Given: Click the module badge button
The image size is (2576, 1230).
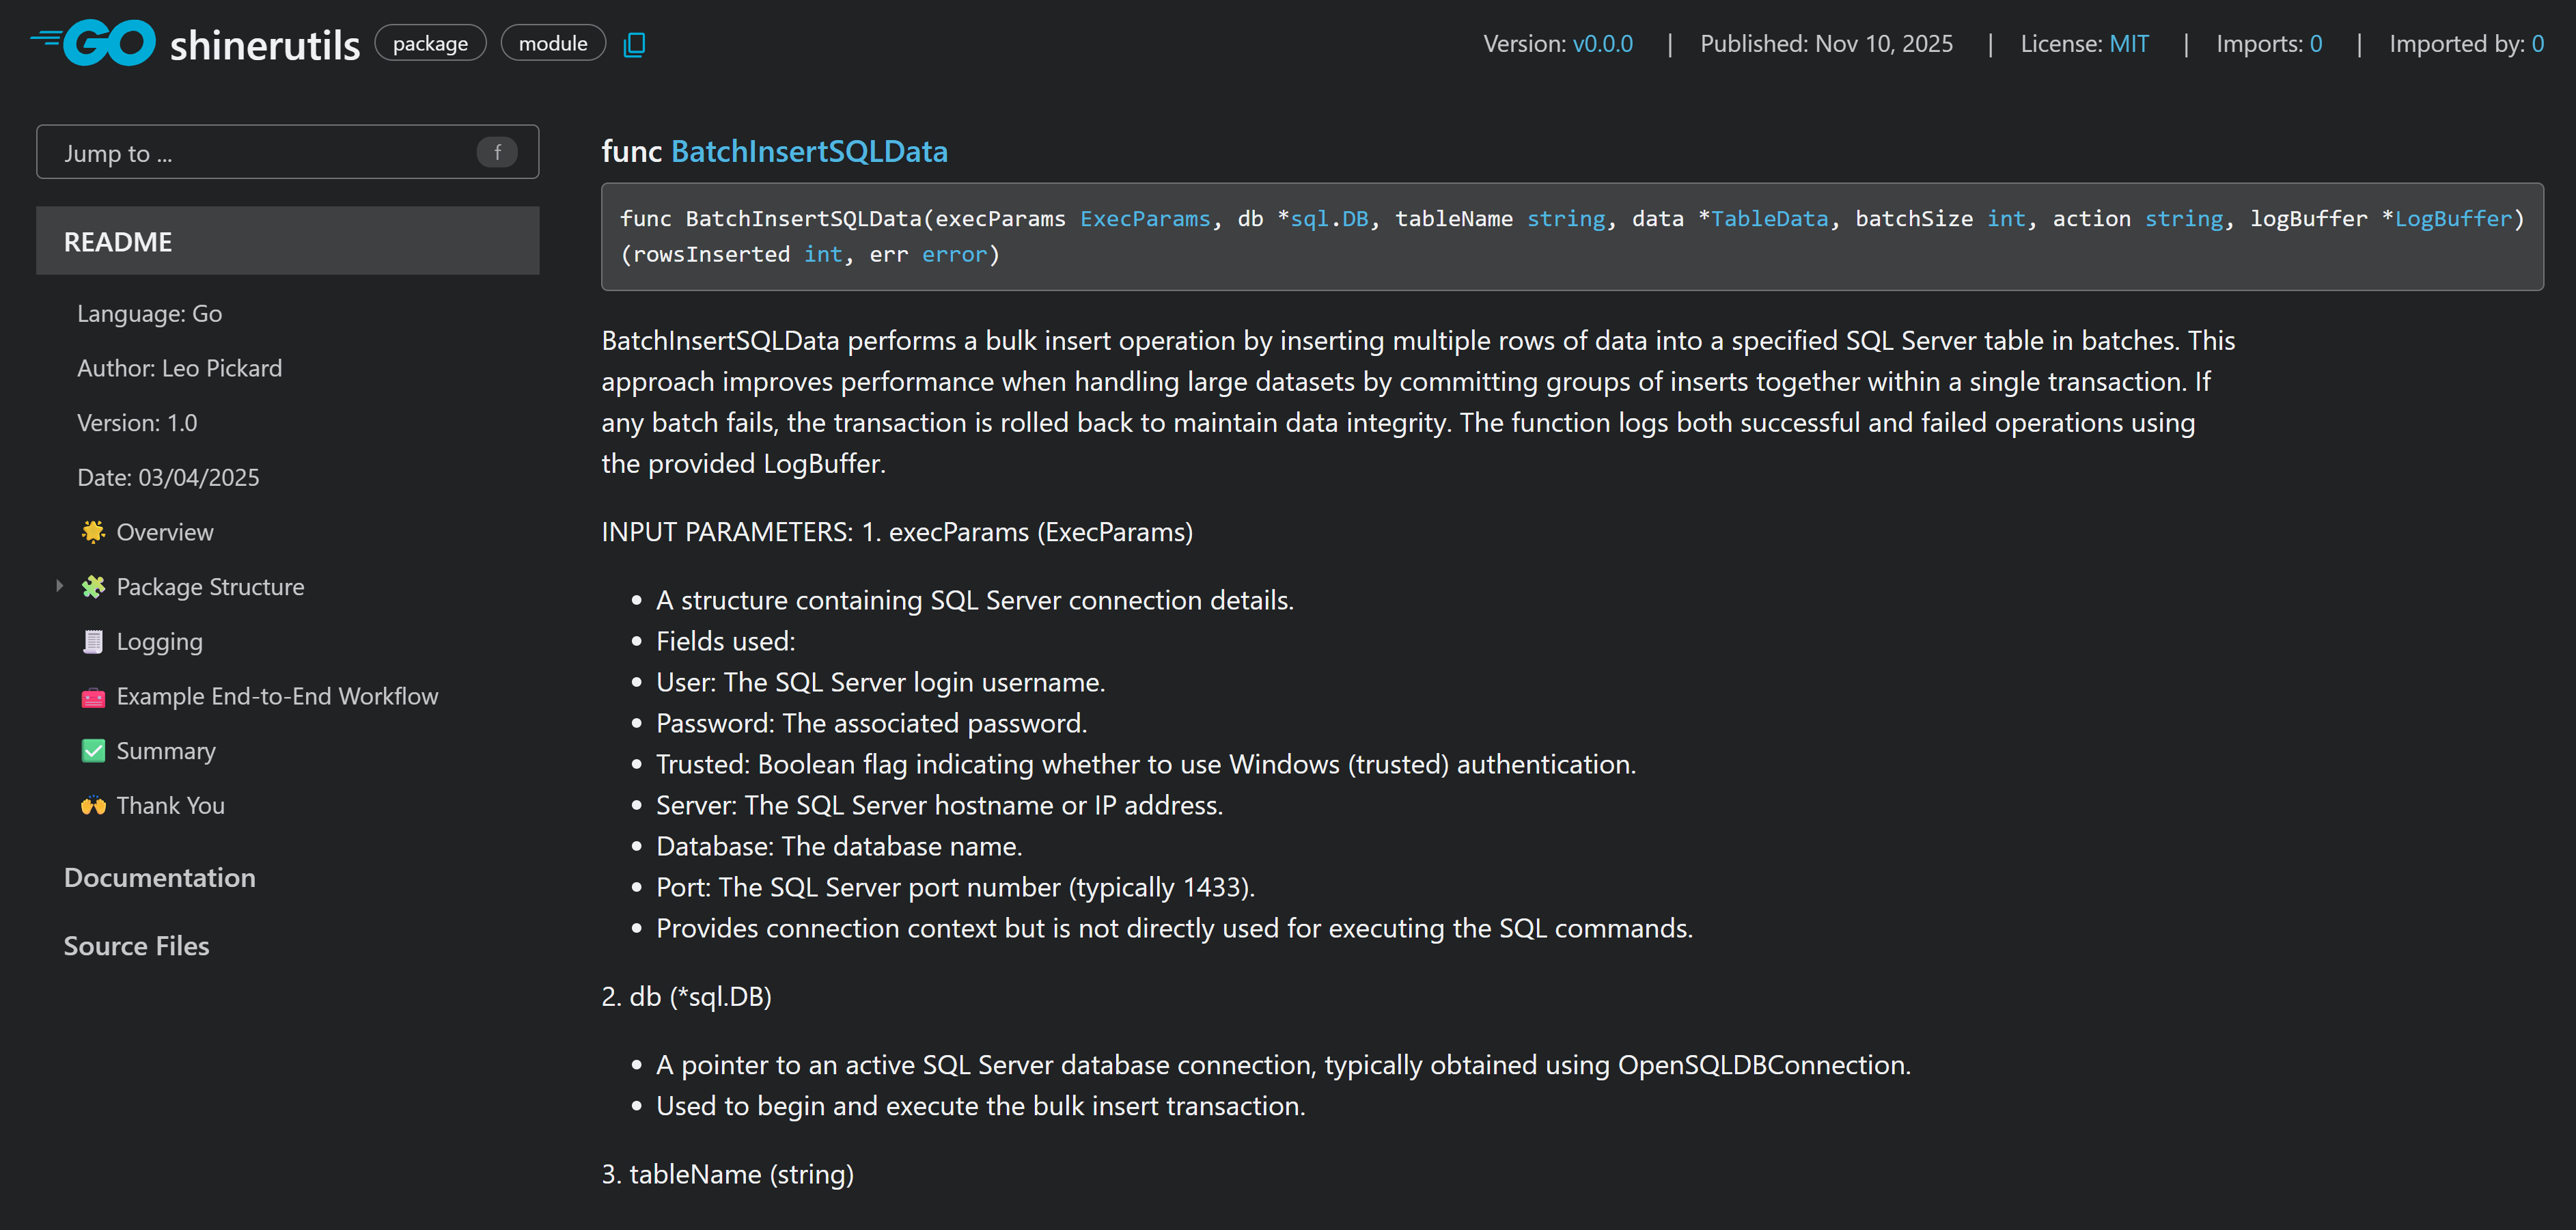Looking at the screenshot, I should [x=553, y=44].
